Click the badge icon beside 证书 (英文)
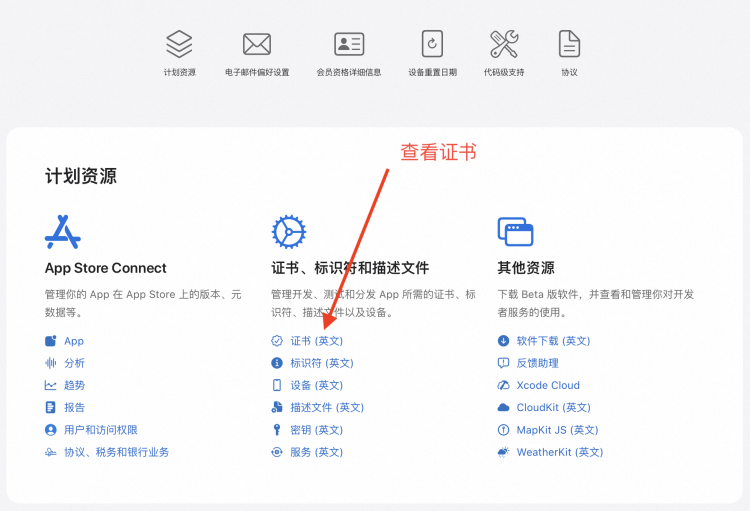The height and width of the screenshot is (511, 750). (277, 341)
